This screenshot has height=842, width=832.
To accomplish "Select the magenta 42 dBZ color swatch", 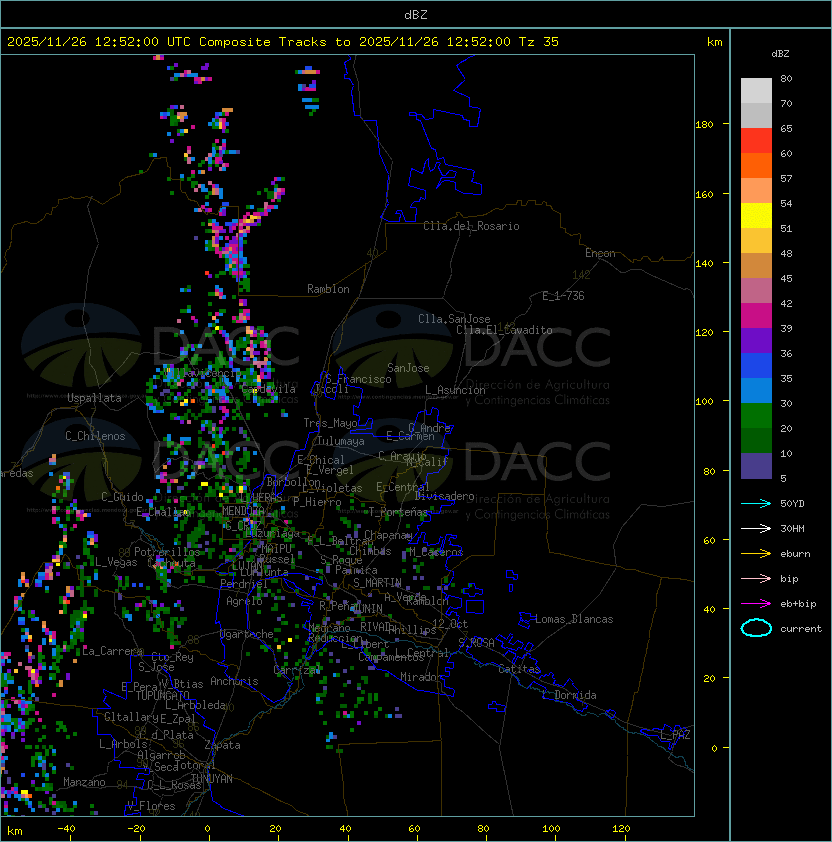I will [x=756, y=316].
